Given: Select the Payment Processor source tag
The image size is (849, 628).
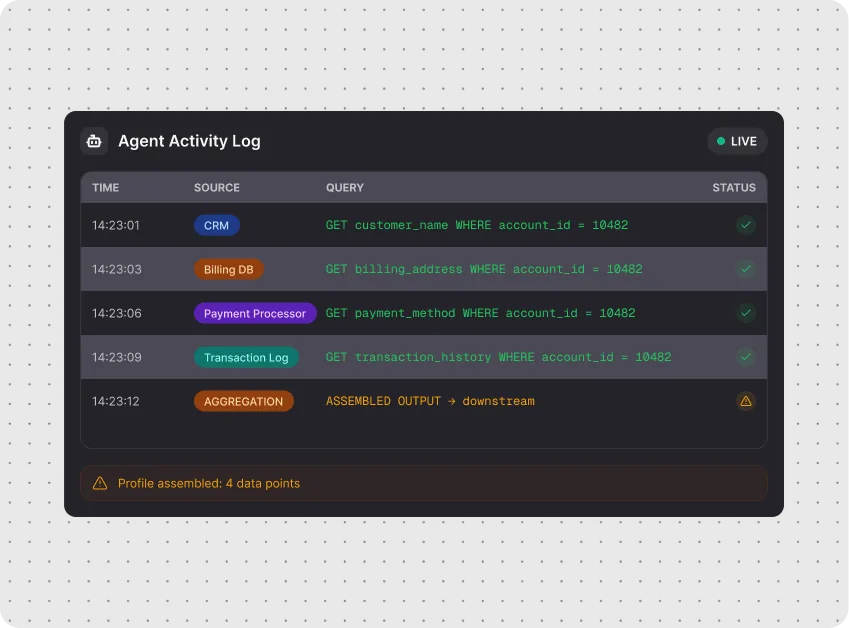Looking at the screenshot, I should (x=255, y=313).
